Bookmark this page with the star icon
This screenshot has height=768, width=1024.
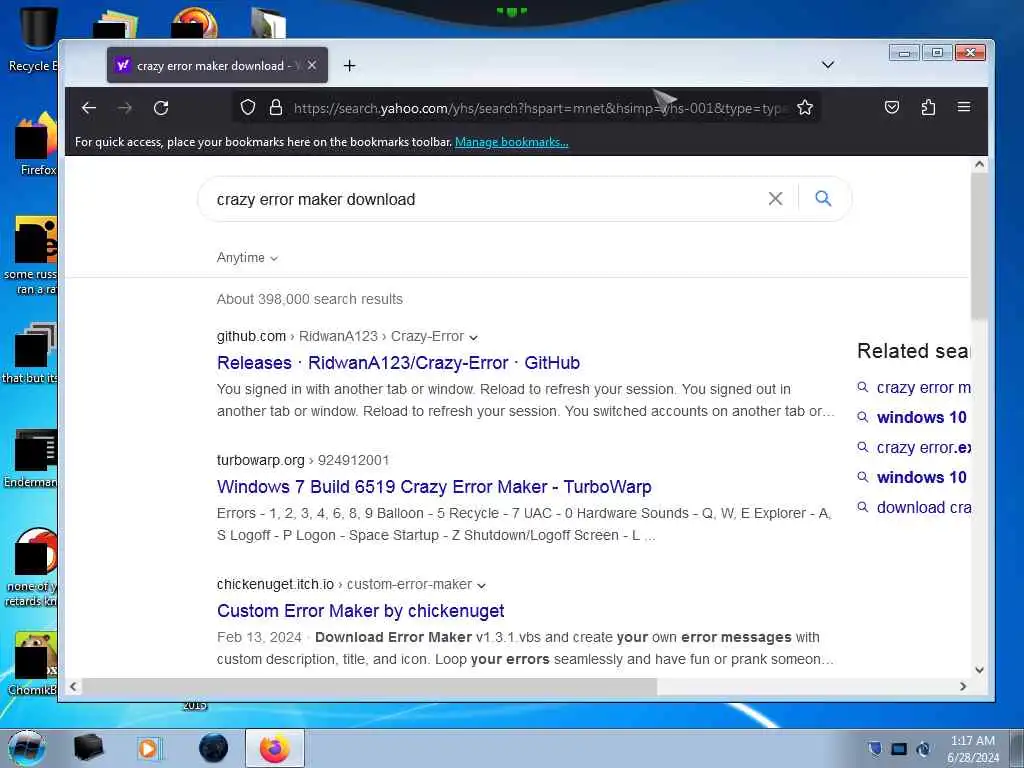[805, 107]
